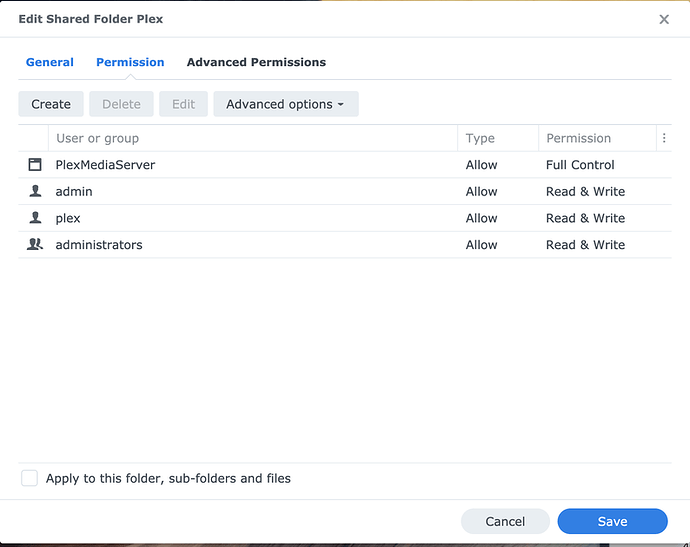Click Allow in the admin row
The height and width of the screenshot is (547, 690).
[481, 191]
